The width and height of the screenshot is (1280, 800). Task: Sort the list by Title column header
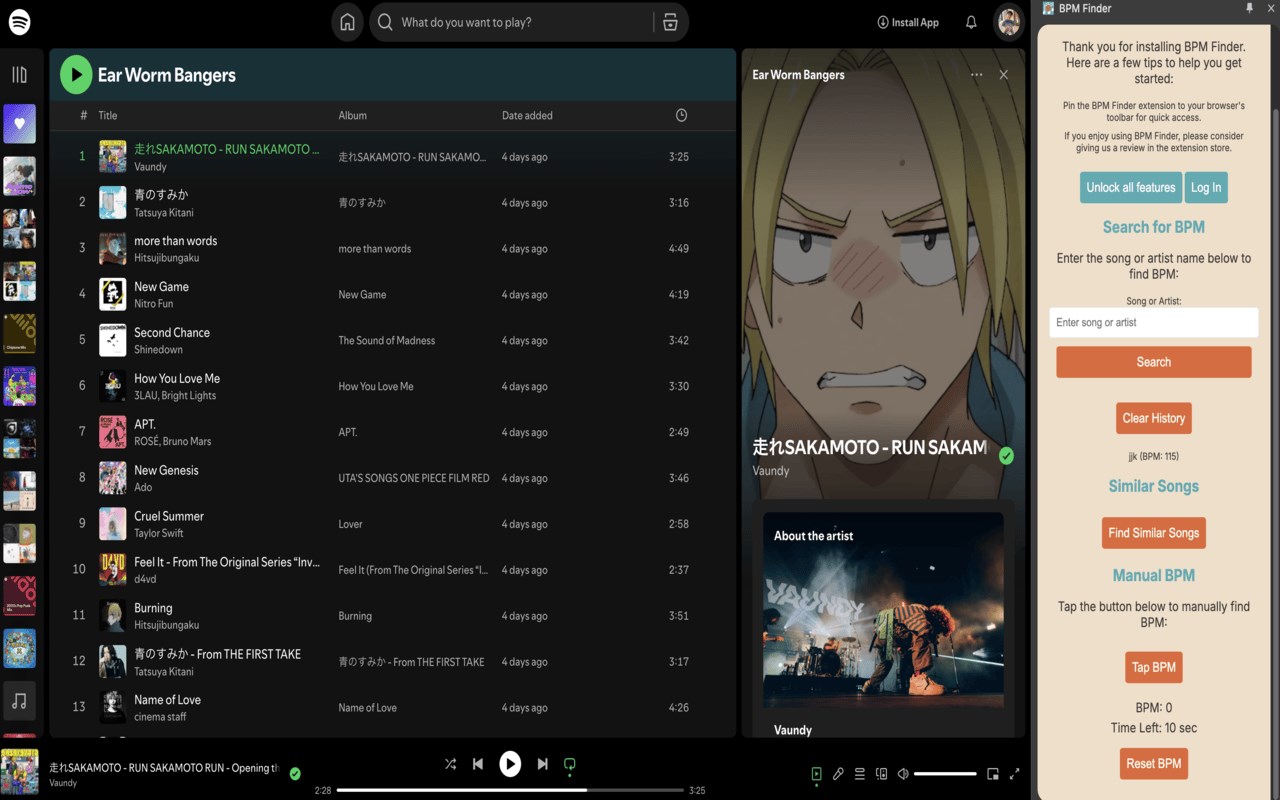(x=108, y=115)
